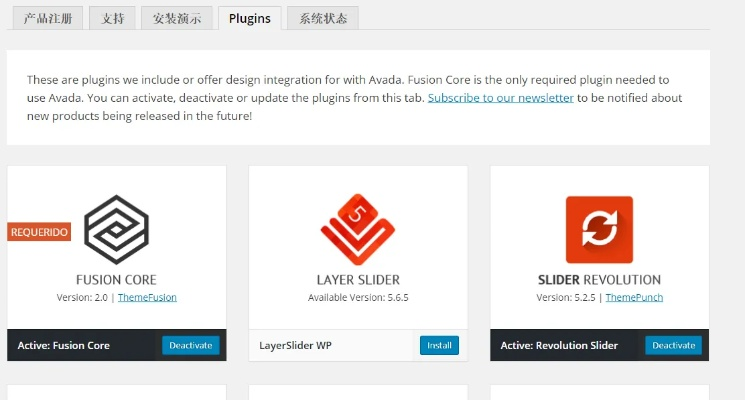Screen dimensions: 745x400
Task: Open the Subscribe to our newsletter link
Action: coord(500,98)
